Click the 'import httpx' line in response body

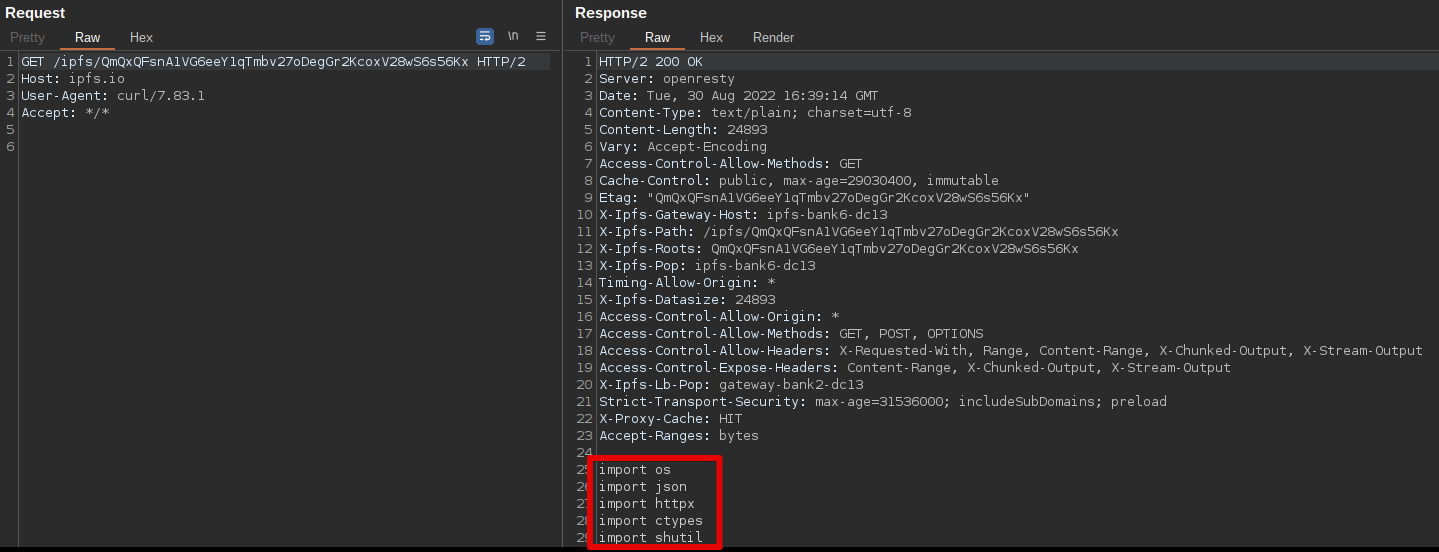pos(646,504)
